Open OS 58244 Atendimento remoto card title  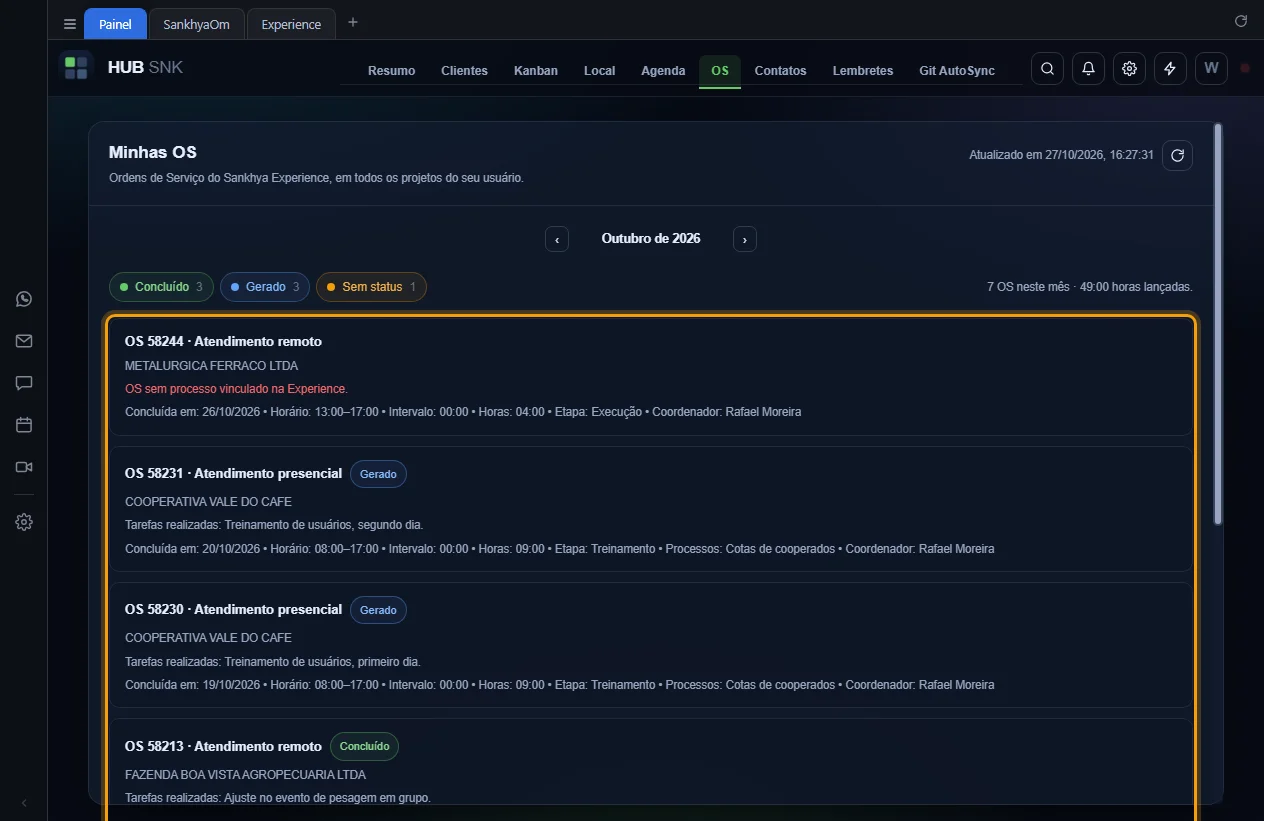[x=223, y=341]
